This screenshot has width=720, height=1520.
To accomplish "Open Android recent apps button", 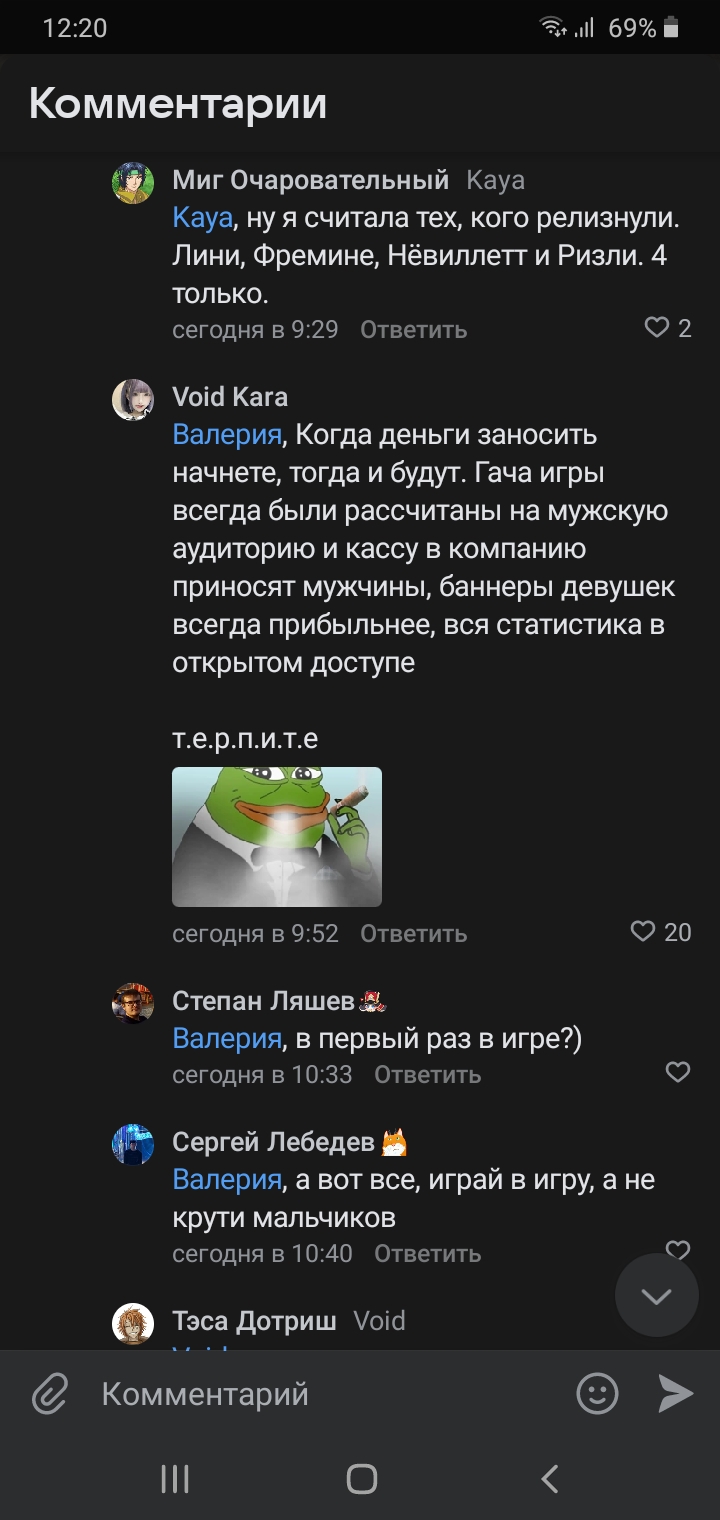I will click(x=175, y=1479).
